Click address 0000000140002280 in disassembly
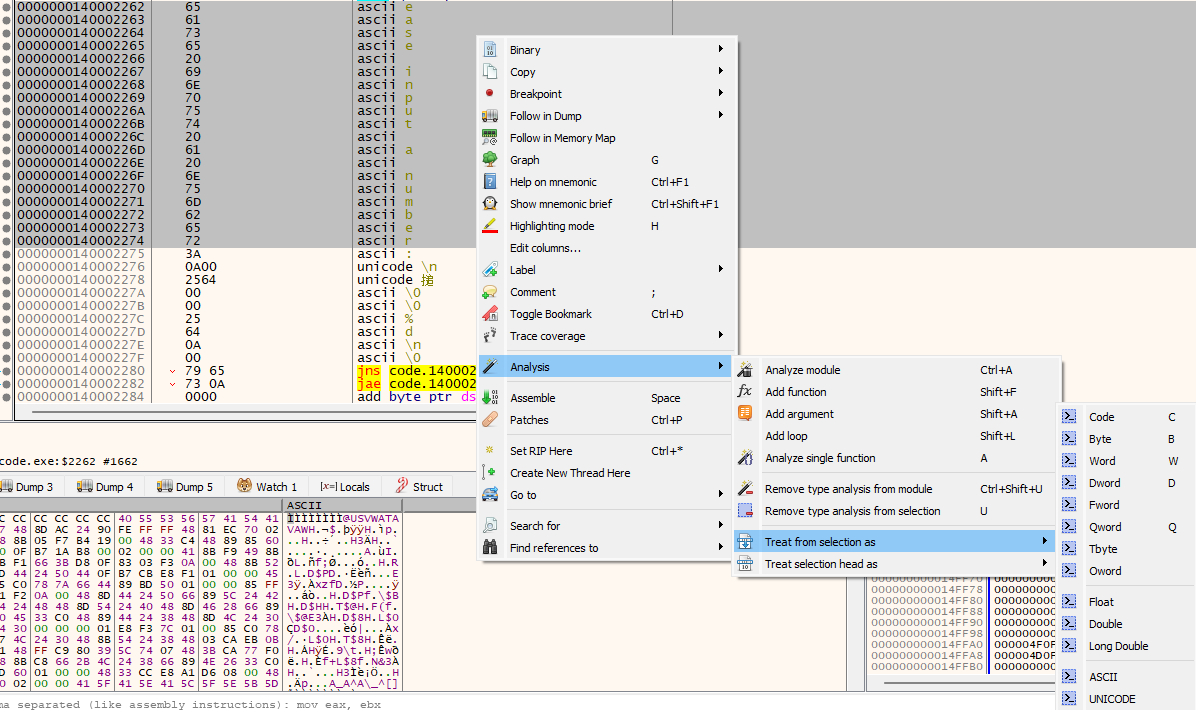Viewport: 1196px width, 710px height. pos(81,371)
